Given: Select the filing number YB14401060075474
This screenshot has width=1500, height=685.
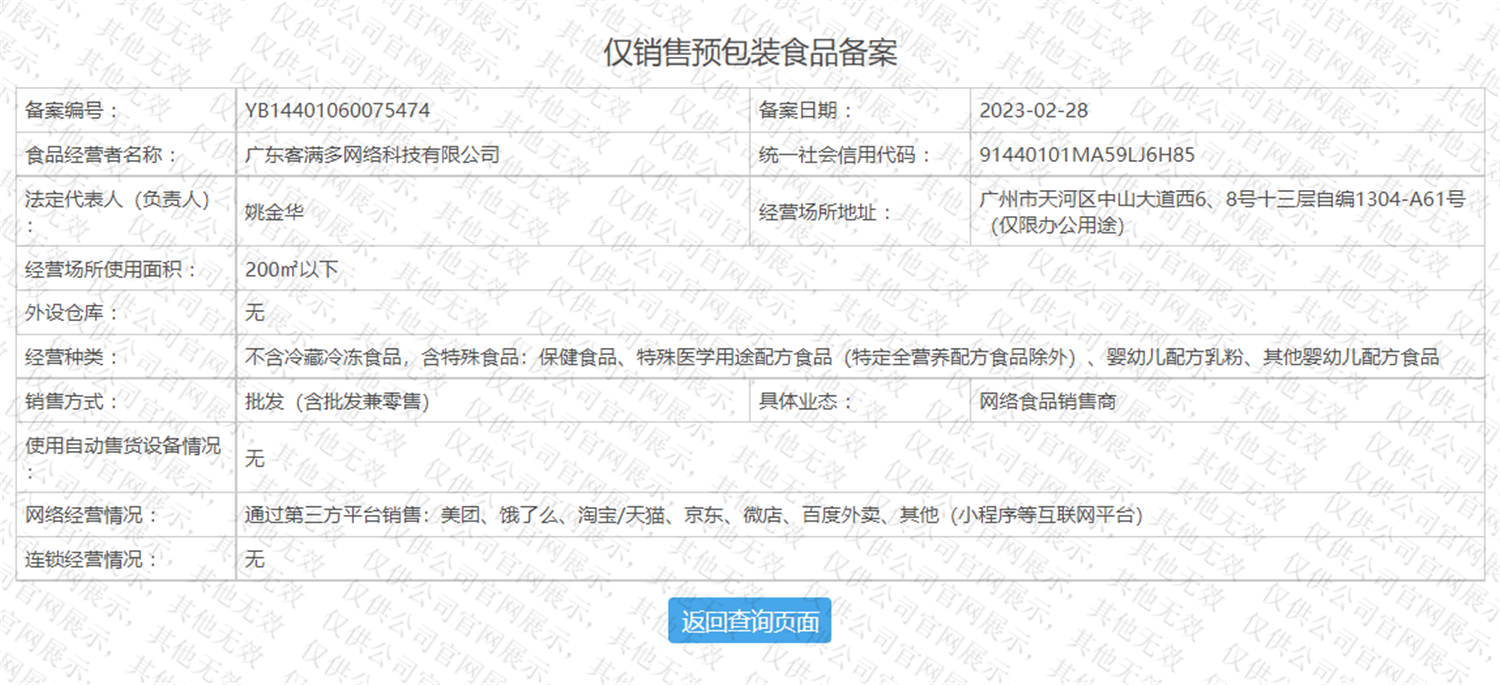Looking at the screenshot, I should (337, 110).
